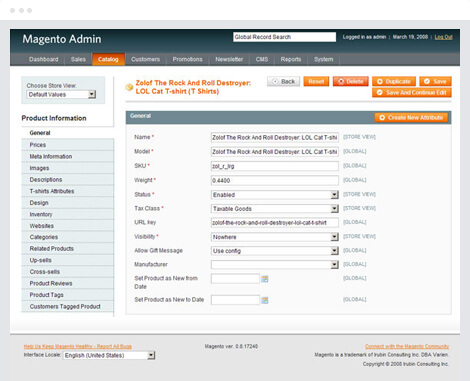Click into the Name text field
Image resolution: width=470 pixels, height=381 pixels.
(275, 137)
